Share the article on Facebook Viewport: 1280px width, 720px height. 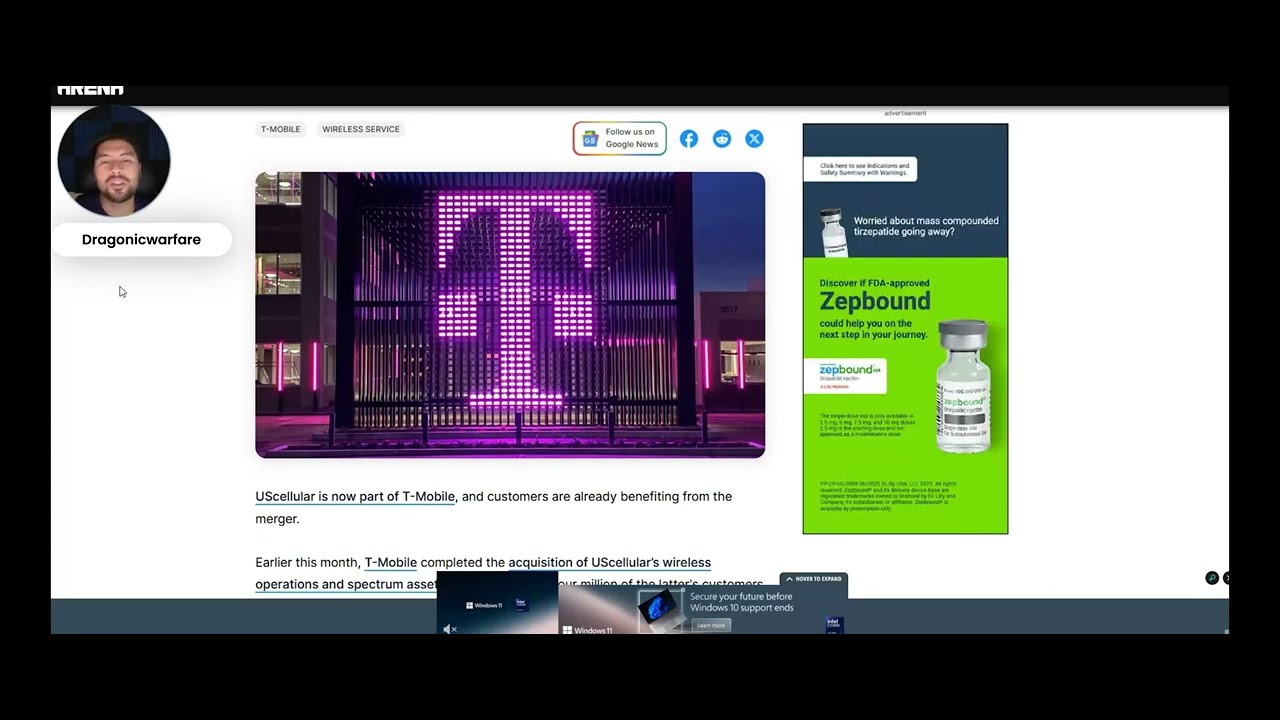689,139
